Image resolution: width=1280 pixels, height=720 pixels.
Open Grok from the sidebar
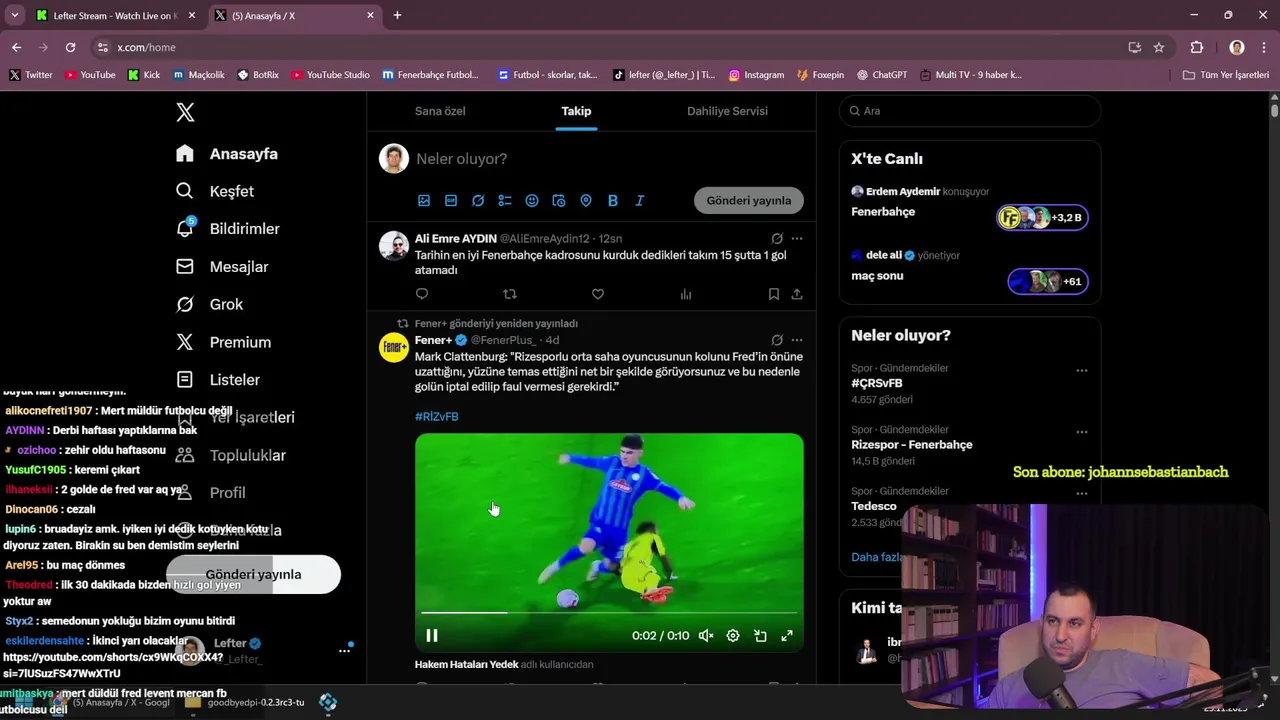[210, 304]
